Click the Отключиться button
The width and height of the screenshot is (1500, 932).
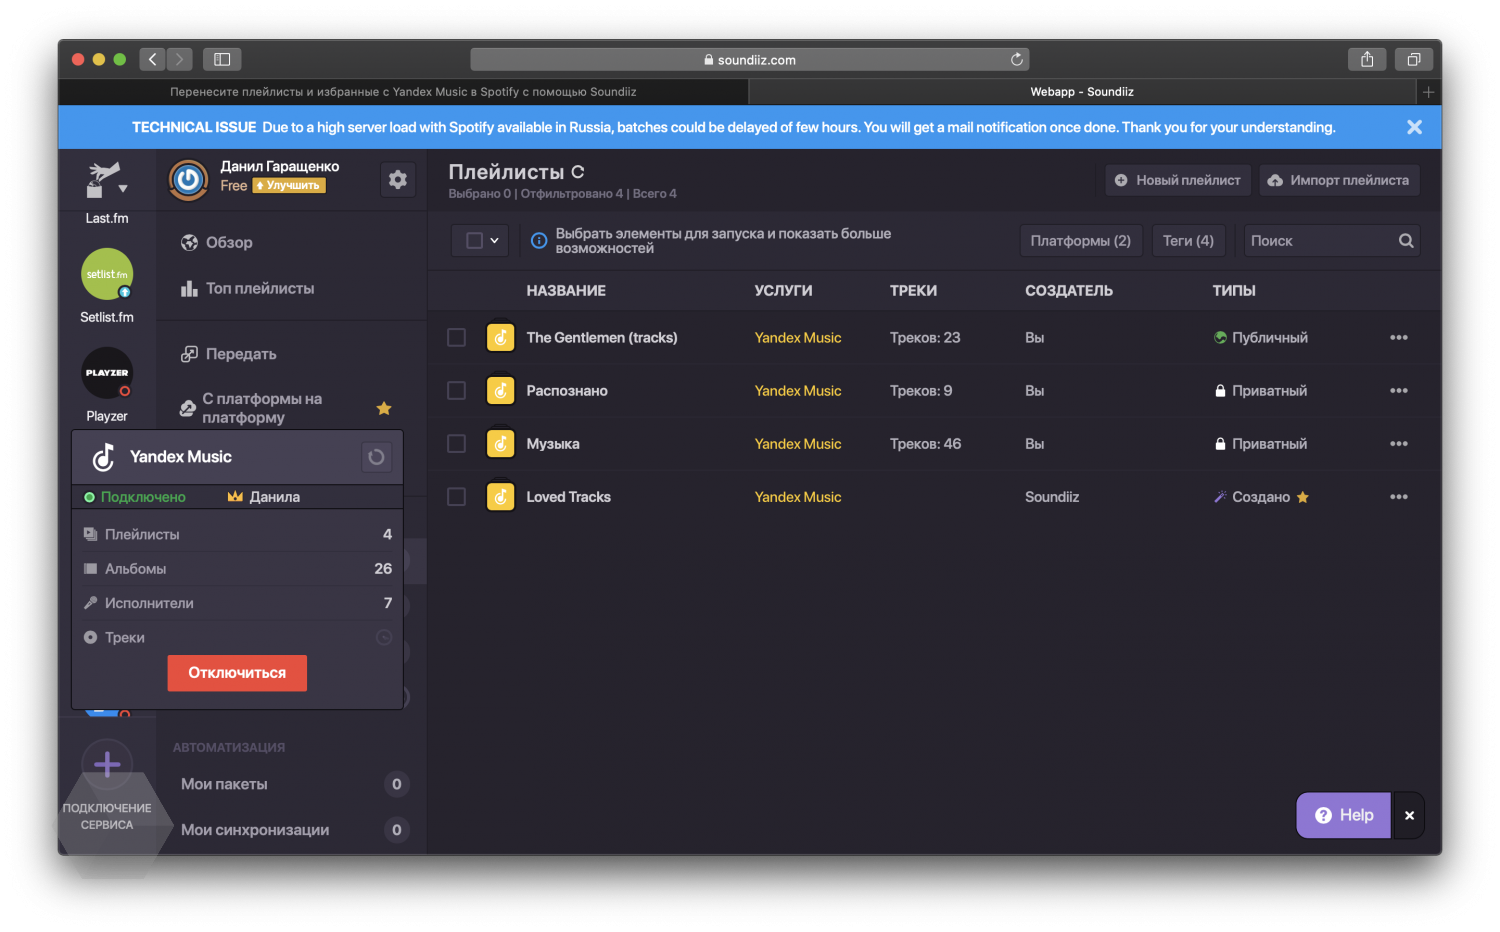tap(237, 673)
